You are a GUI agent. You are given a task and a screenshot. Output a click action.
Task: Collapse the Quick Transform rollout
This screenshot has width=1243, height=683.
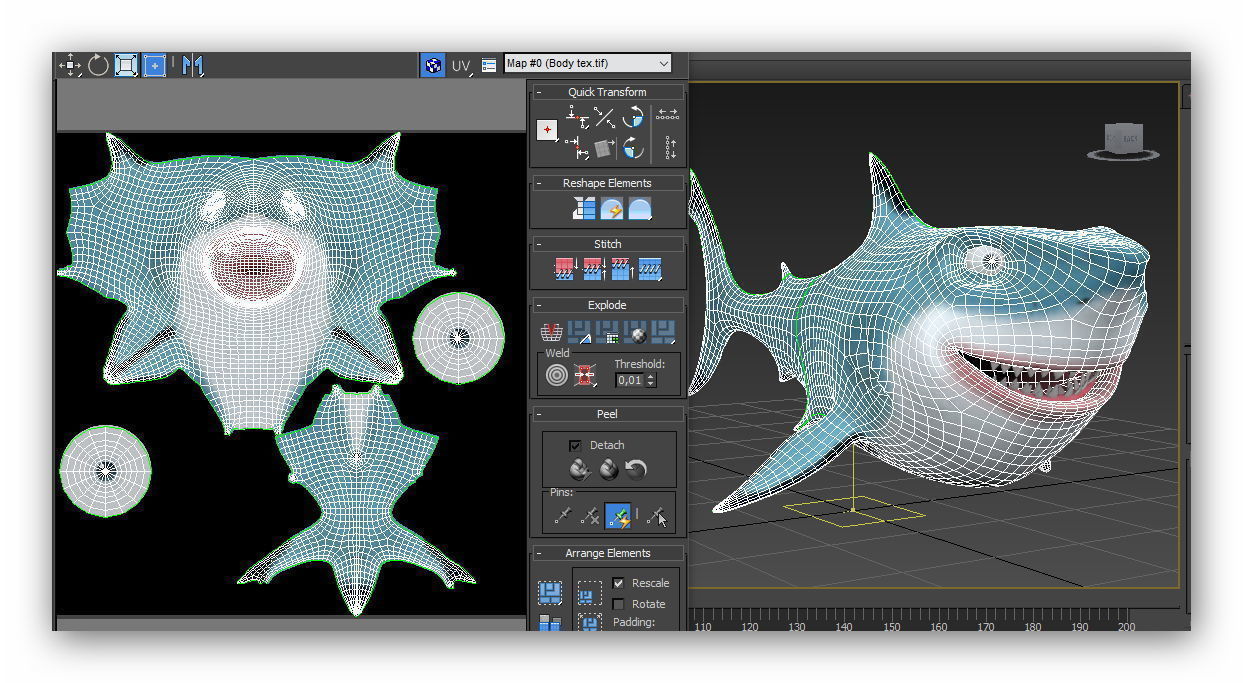pyautogui.click(x=539, y=92)
